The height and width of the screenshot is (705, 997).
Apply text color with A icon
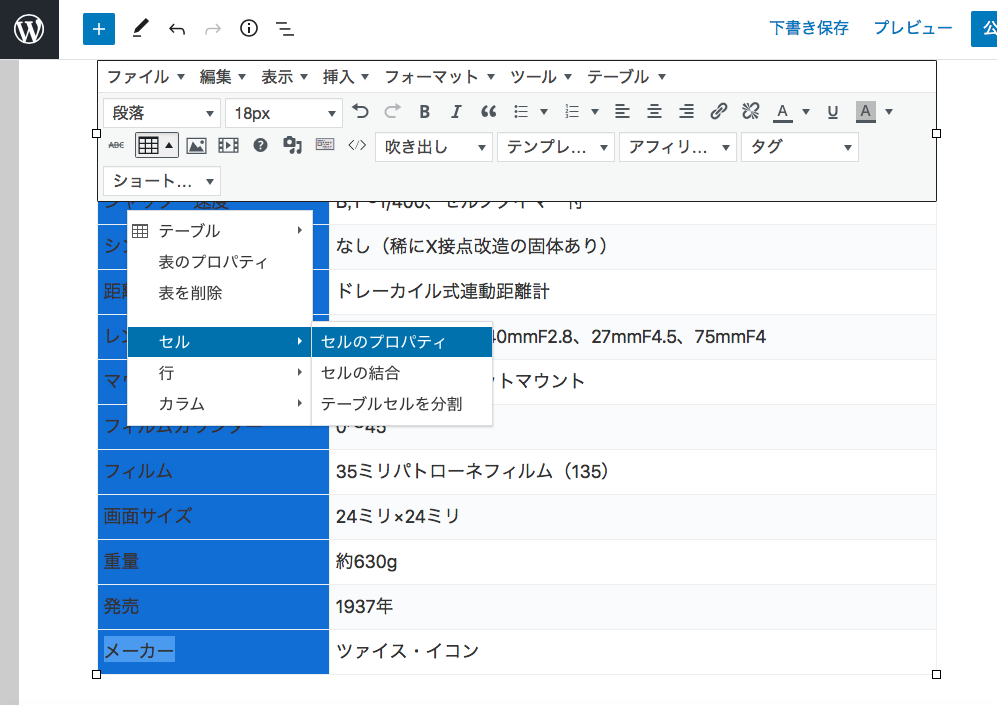point(783,112)
